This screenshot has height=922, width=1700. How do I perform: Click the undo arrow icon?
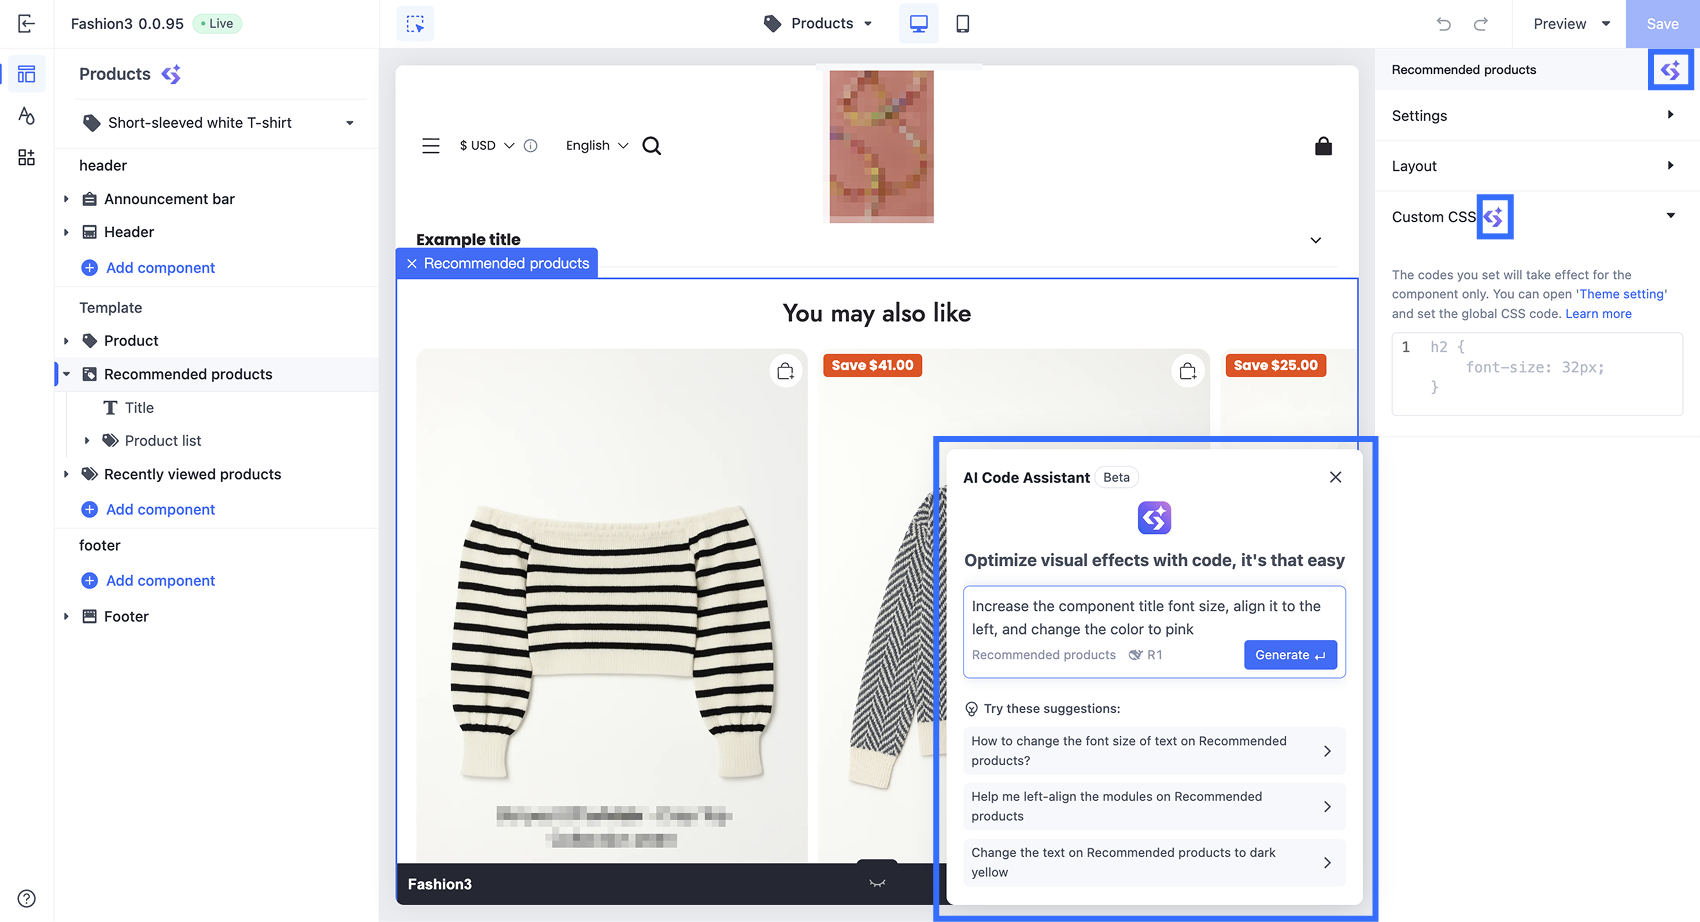(x=1443, y=24)
